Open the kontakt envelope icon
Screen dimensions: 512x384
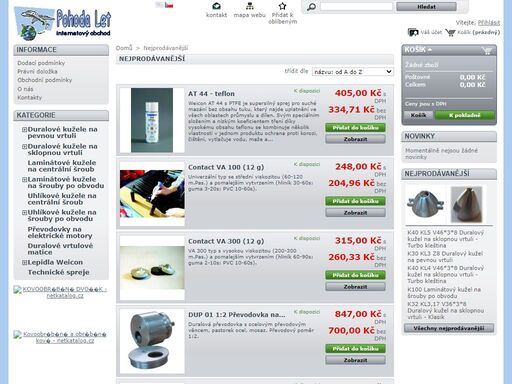pyautogui.click(x=216, y=6)
